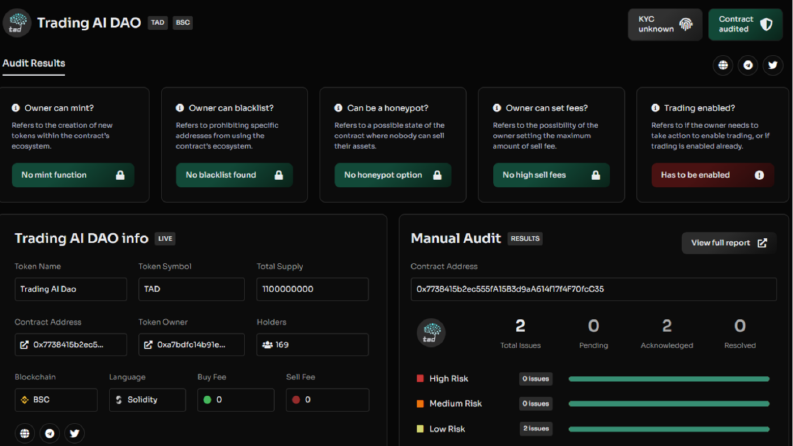Click the No mint function status
Screen dimensions: 793x446
pyautogui.click(x=73, y=175)
